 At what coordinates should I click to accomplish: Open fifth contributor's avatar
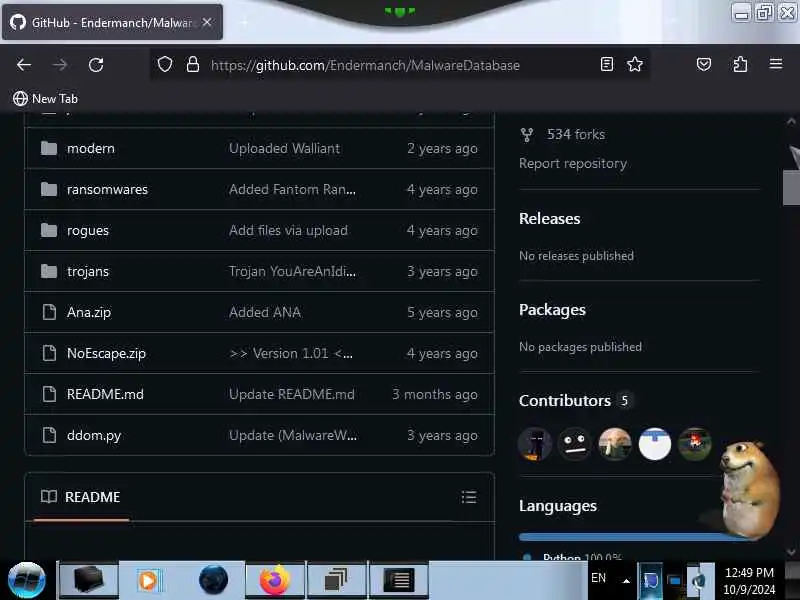pos(695,444)
